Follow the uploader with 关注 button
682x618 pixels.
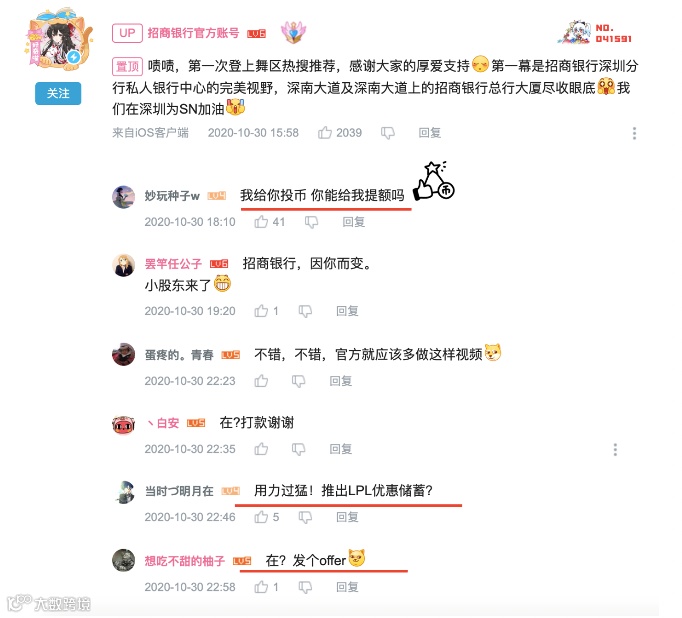[58, 93]
